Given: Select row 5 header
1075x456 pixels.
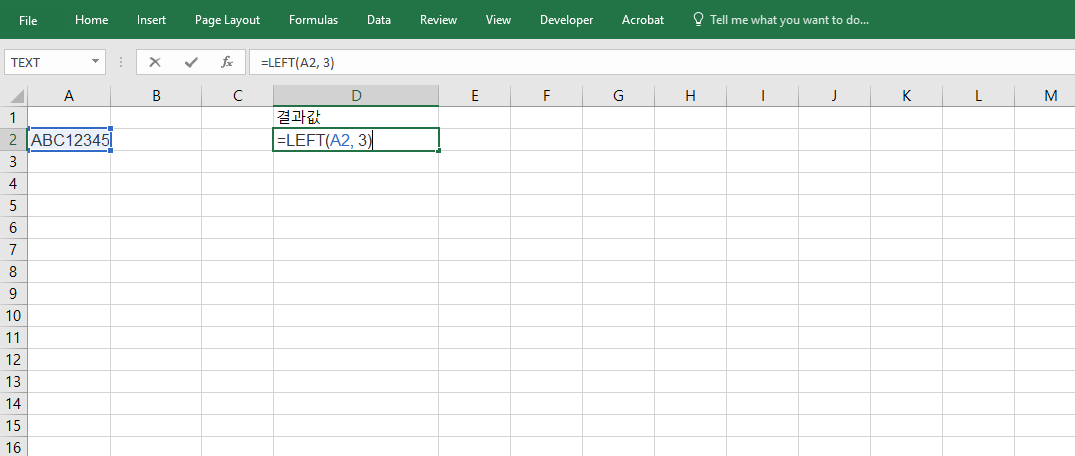Looking at the screenshot, I should click(x=14, y=206).
